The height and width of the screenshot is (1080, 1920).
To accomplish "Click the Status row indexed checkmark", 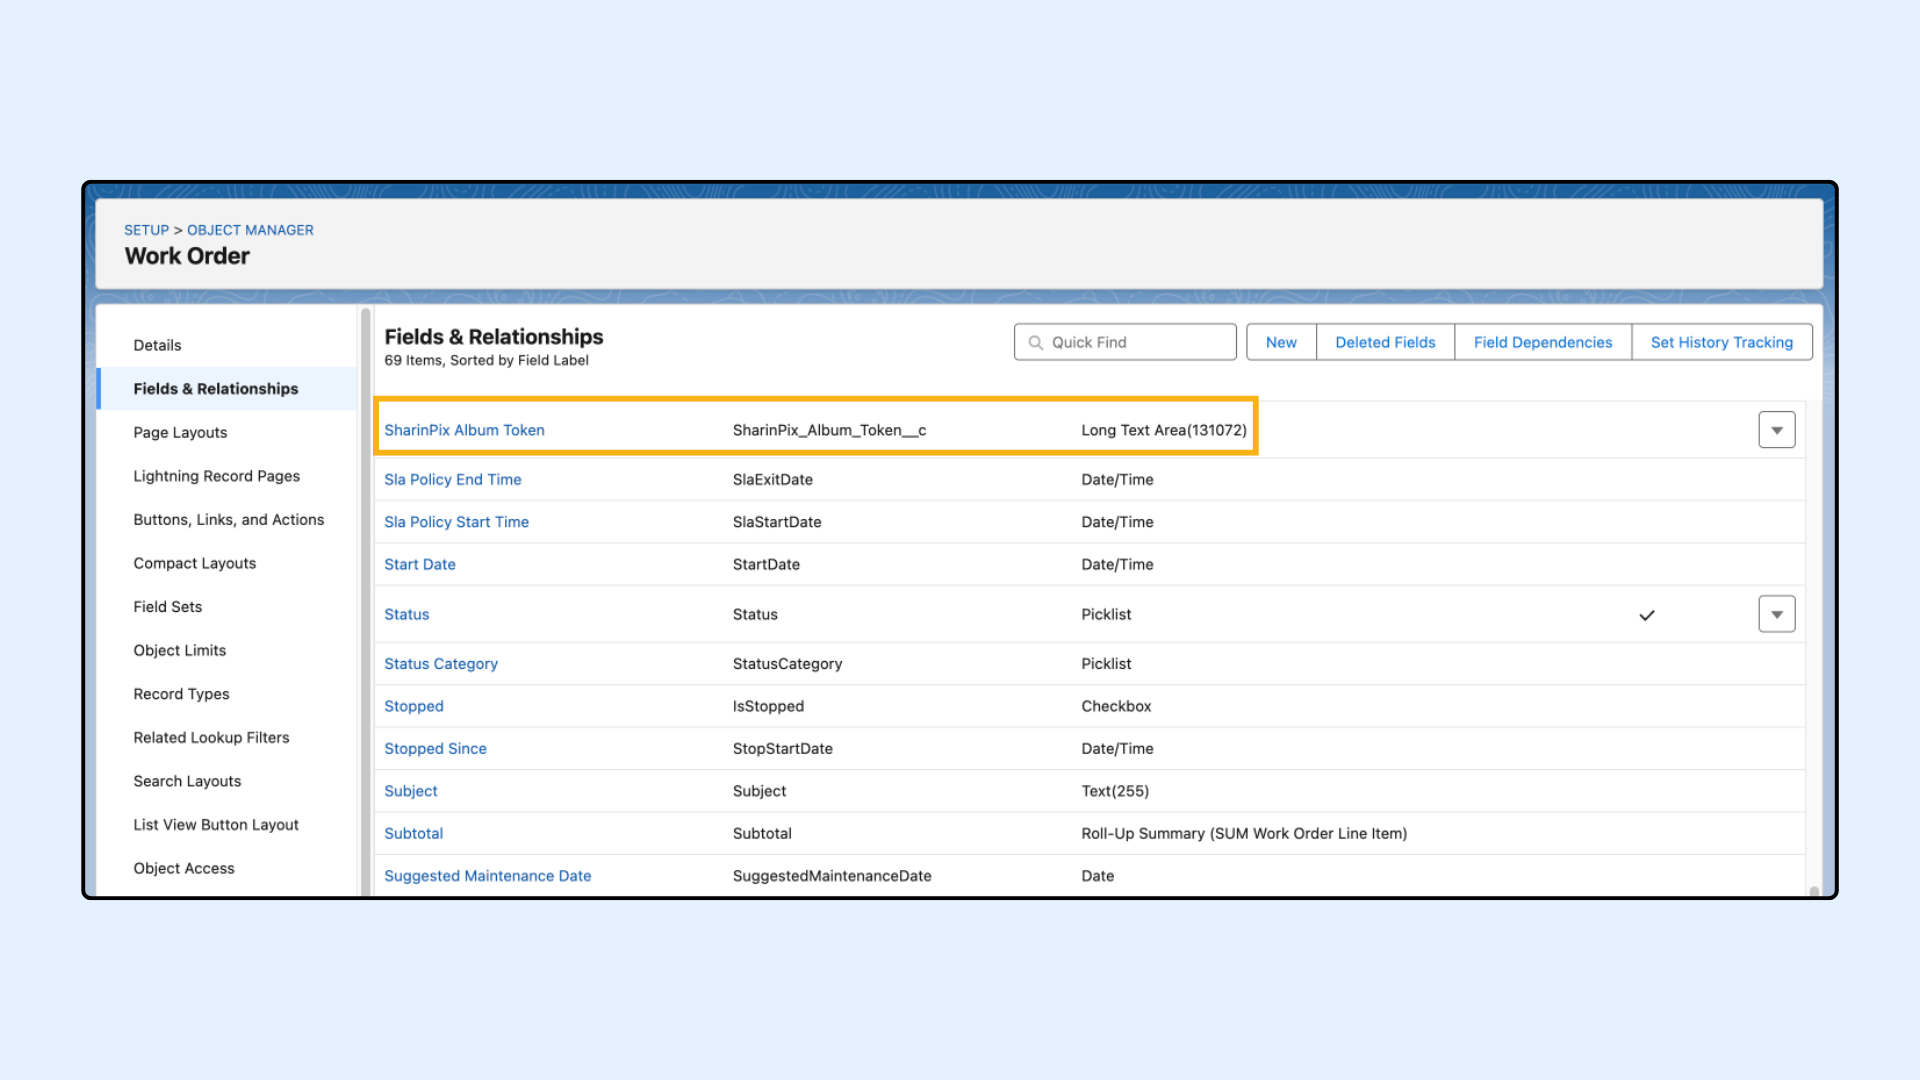I will point(1647,615).
